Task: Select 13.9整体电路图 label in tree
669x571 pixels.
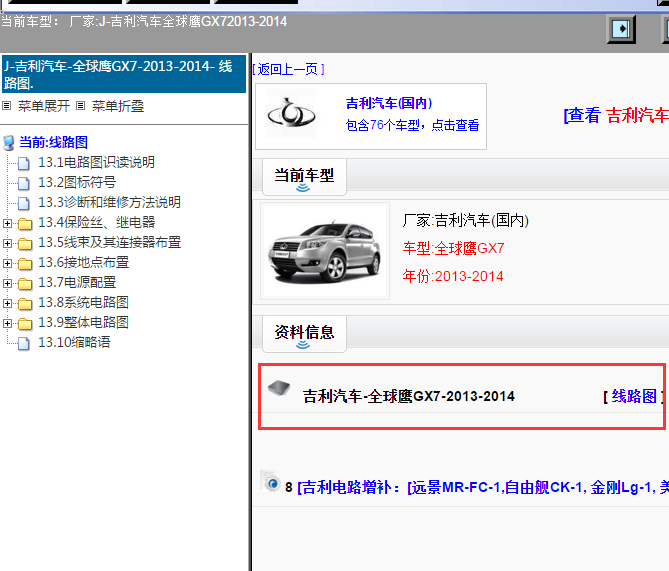Action: (83, 323)
